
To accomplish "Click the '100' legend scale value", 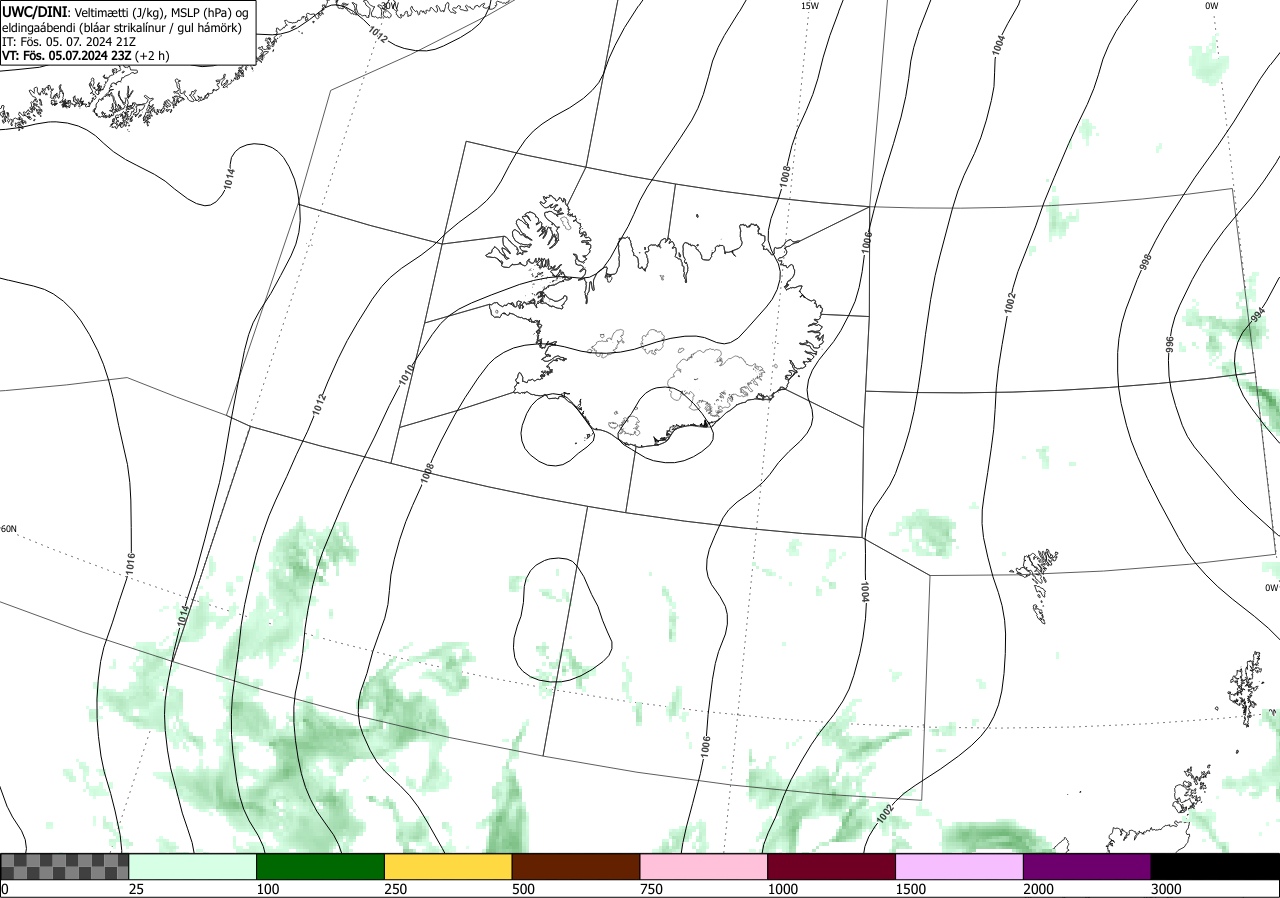I will pyautogui.click(x=268, y=889).
